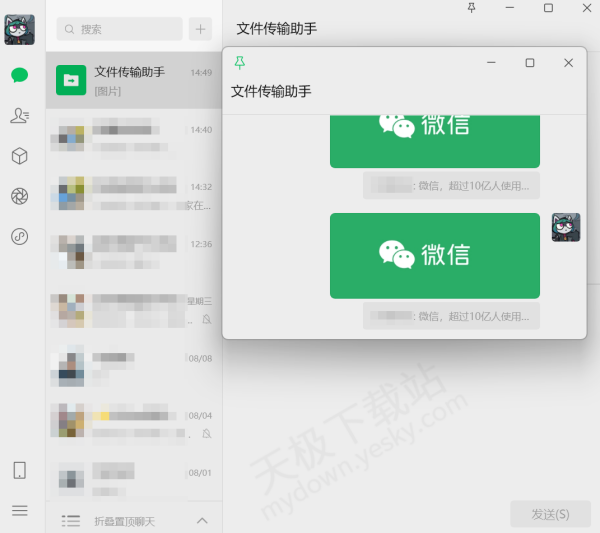Open the Chats tab in sidebar
Viewport: 600px width, 533px height.
tap(20, 75)
